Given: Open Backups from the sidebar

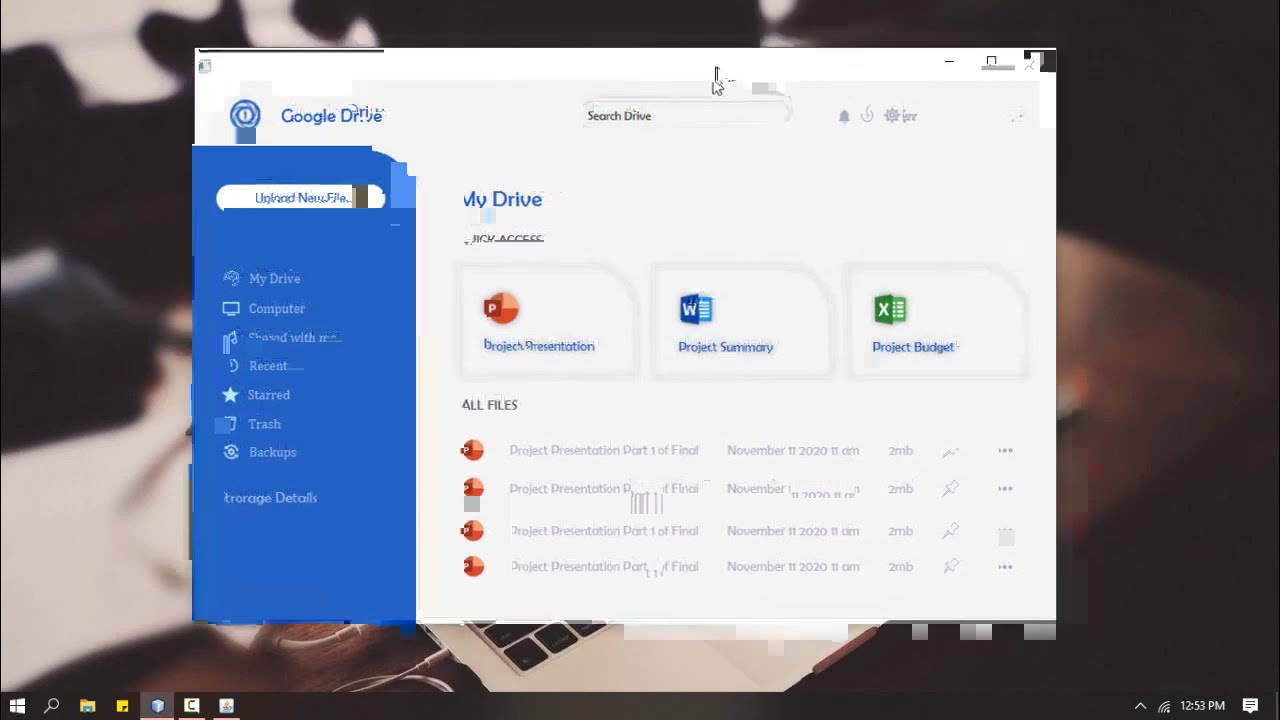Looking at the screenshot, I should 272,452.
